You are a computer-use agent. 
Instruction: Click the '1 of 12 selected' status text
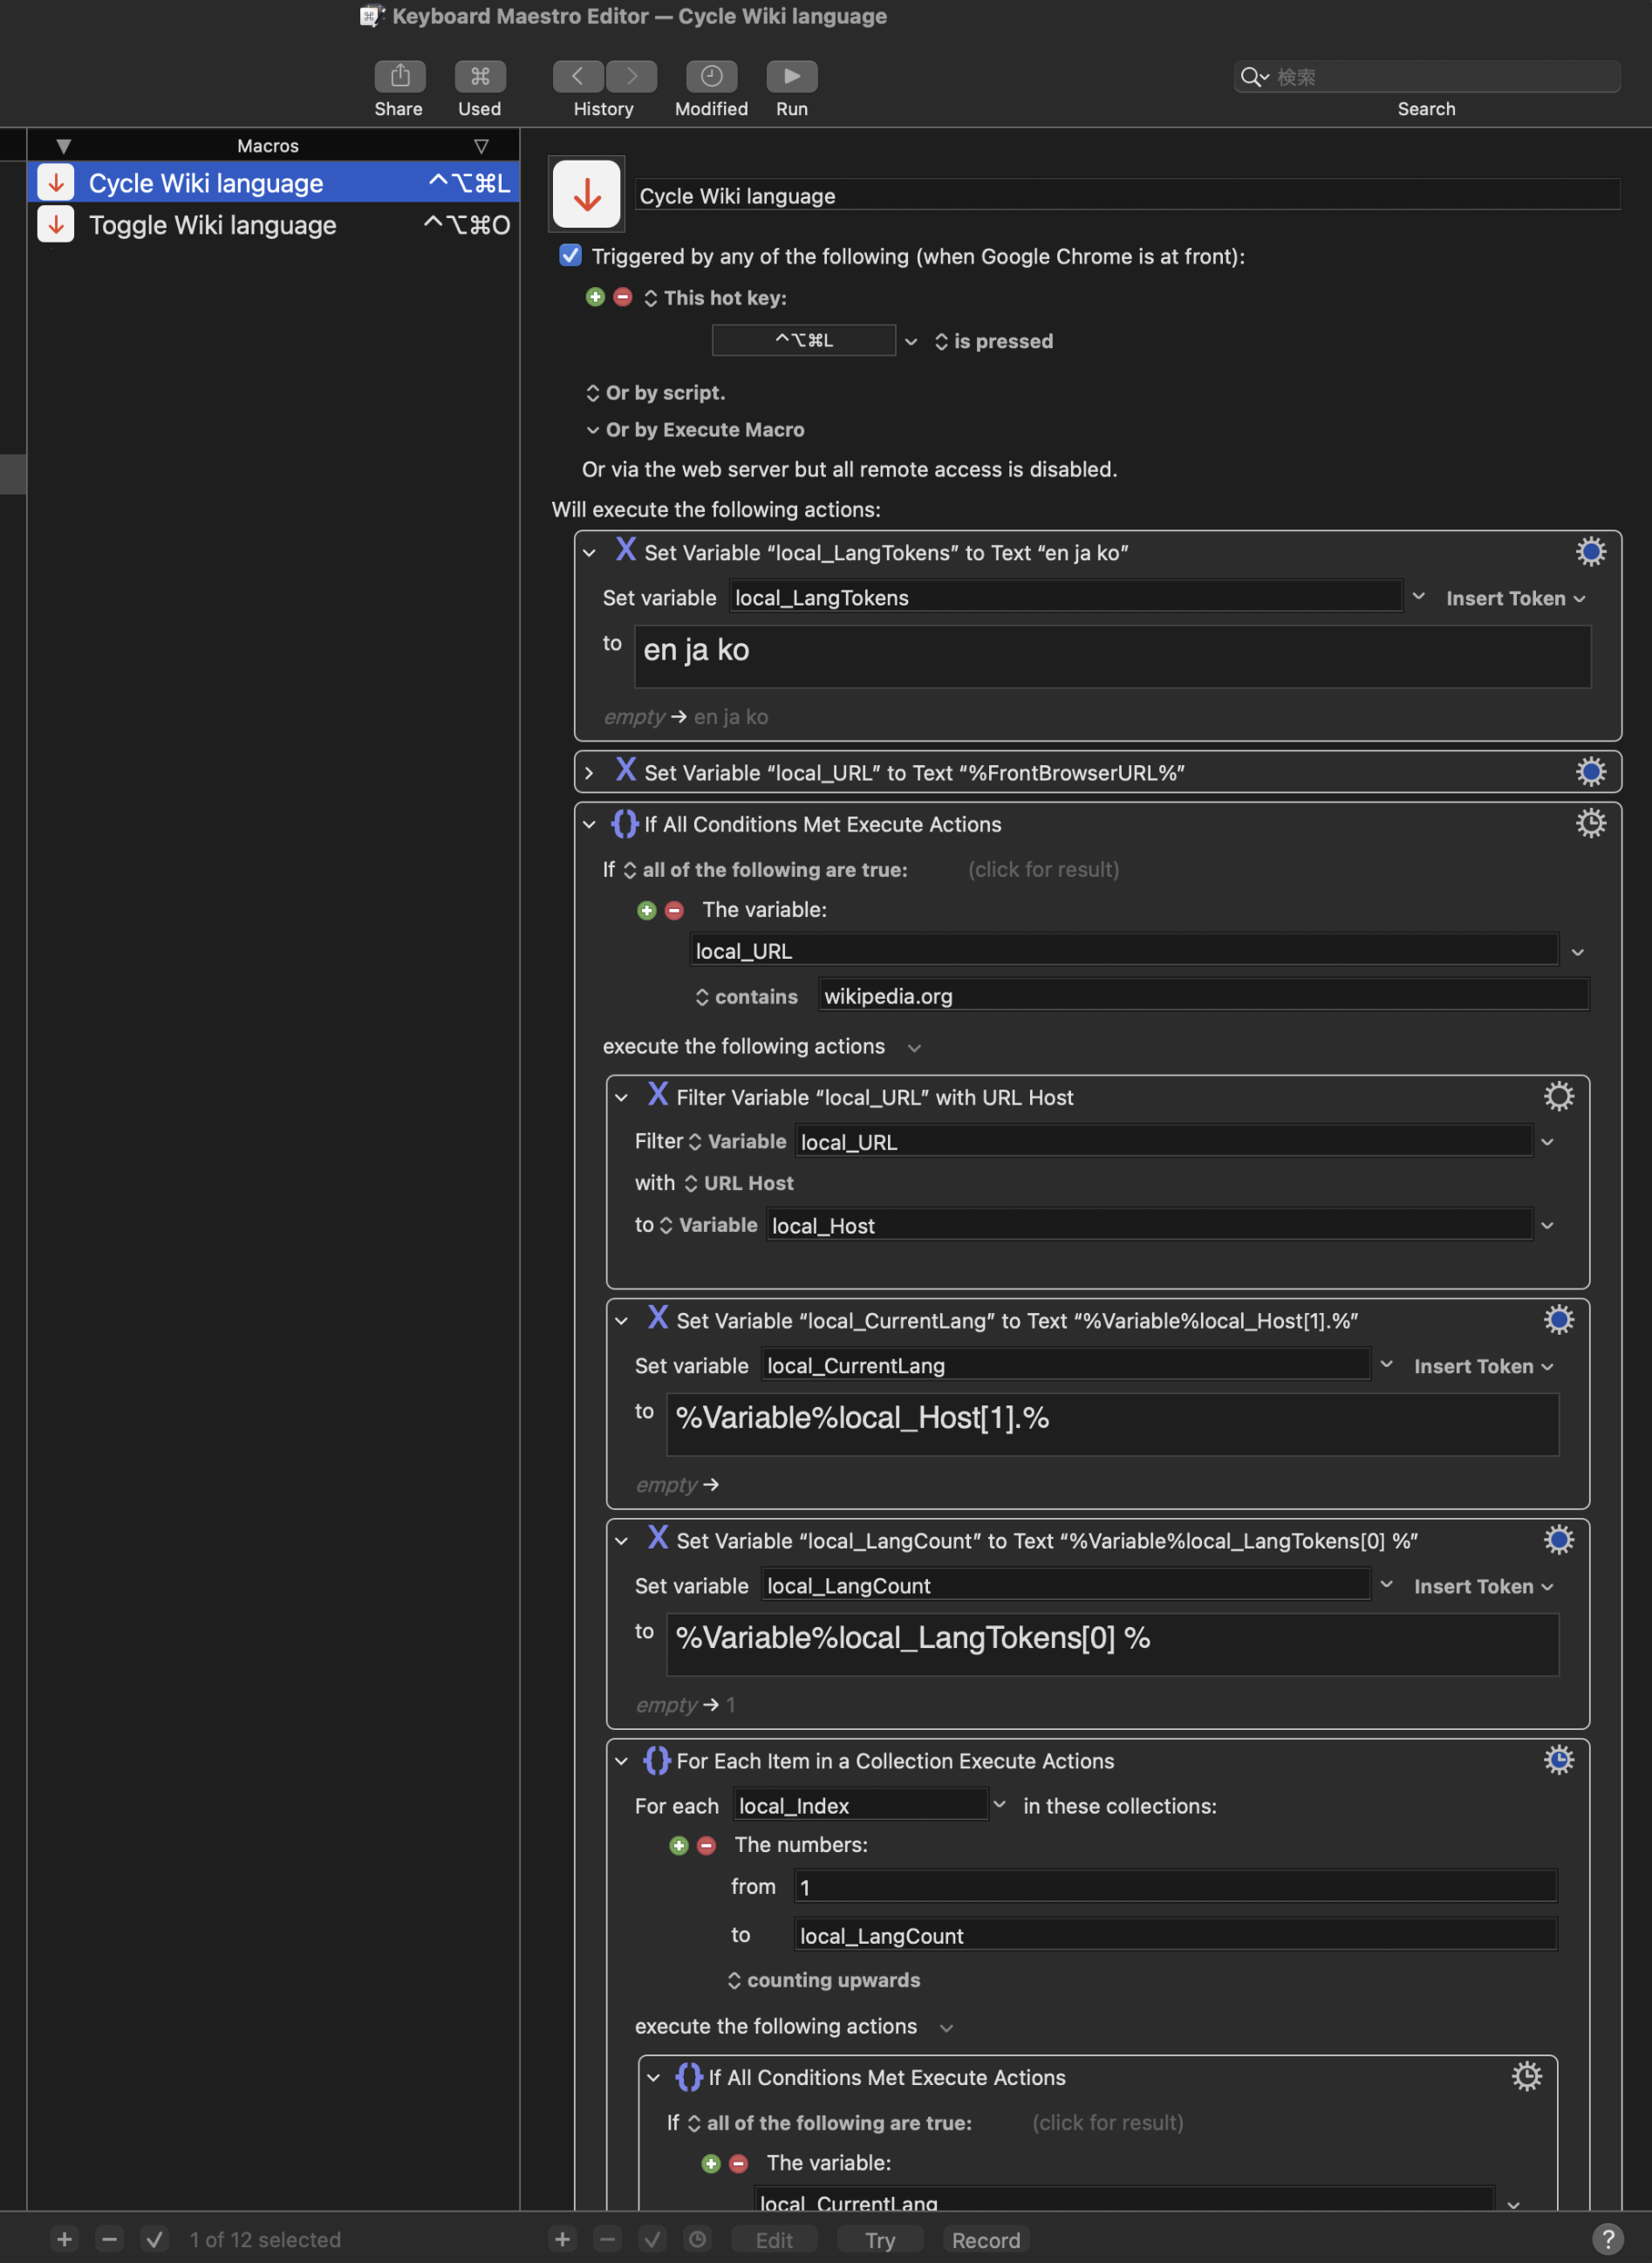pyautogui.click(x=265, y=2240)
